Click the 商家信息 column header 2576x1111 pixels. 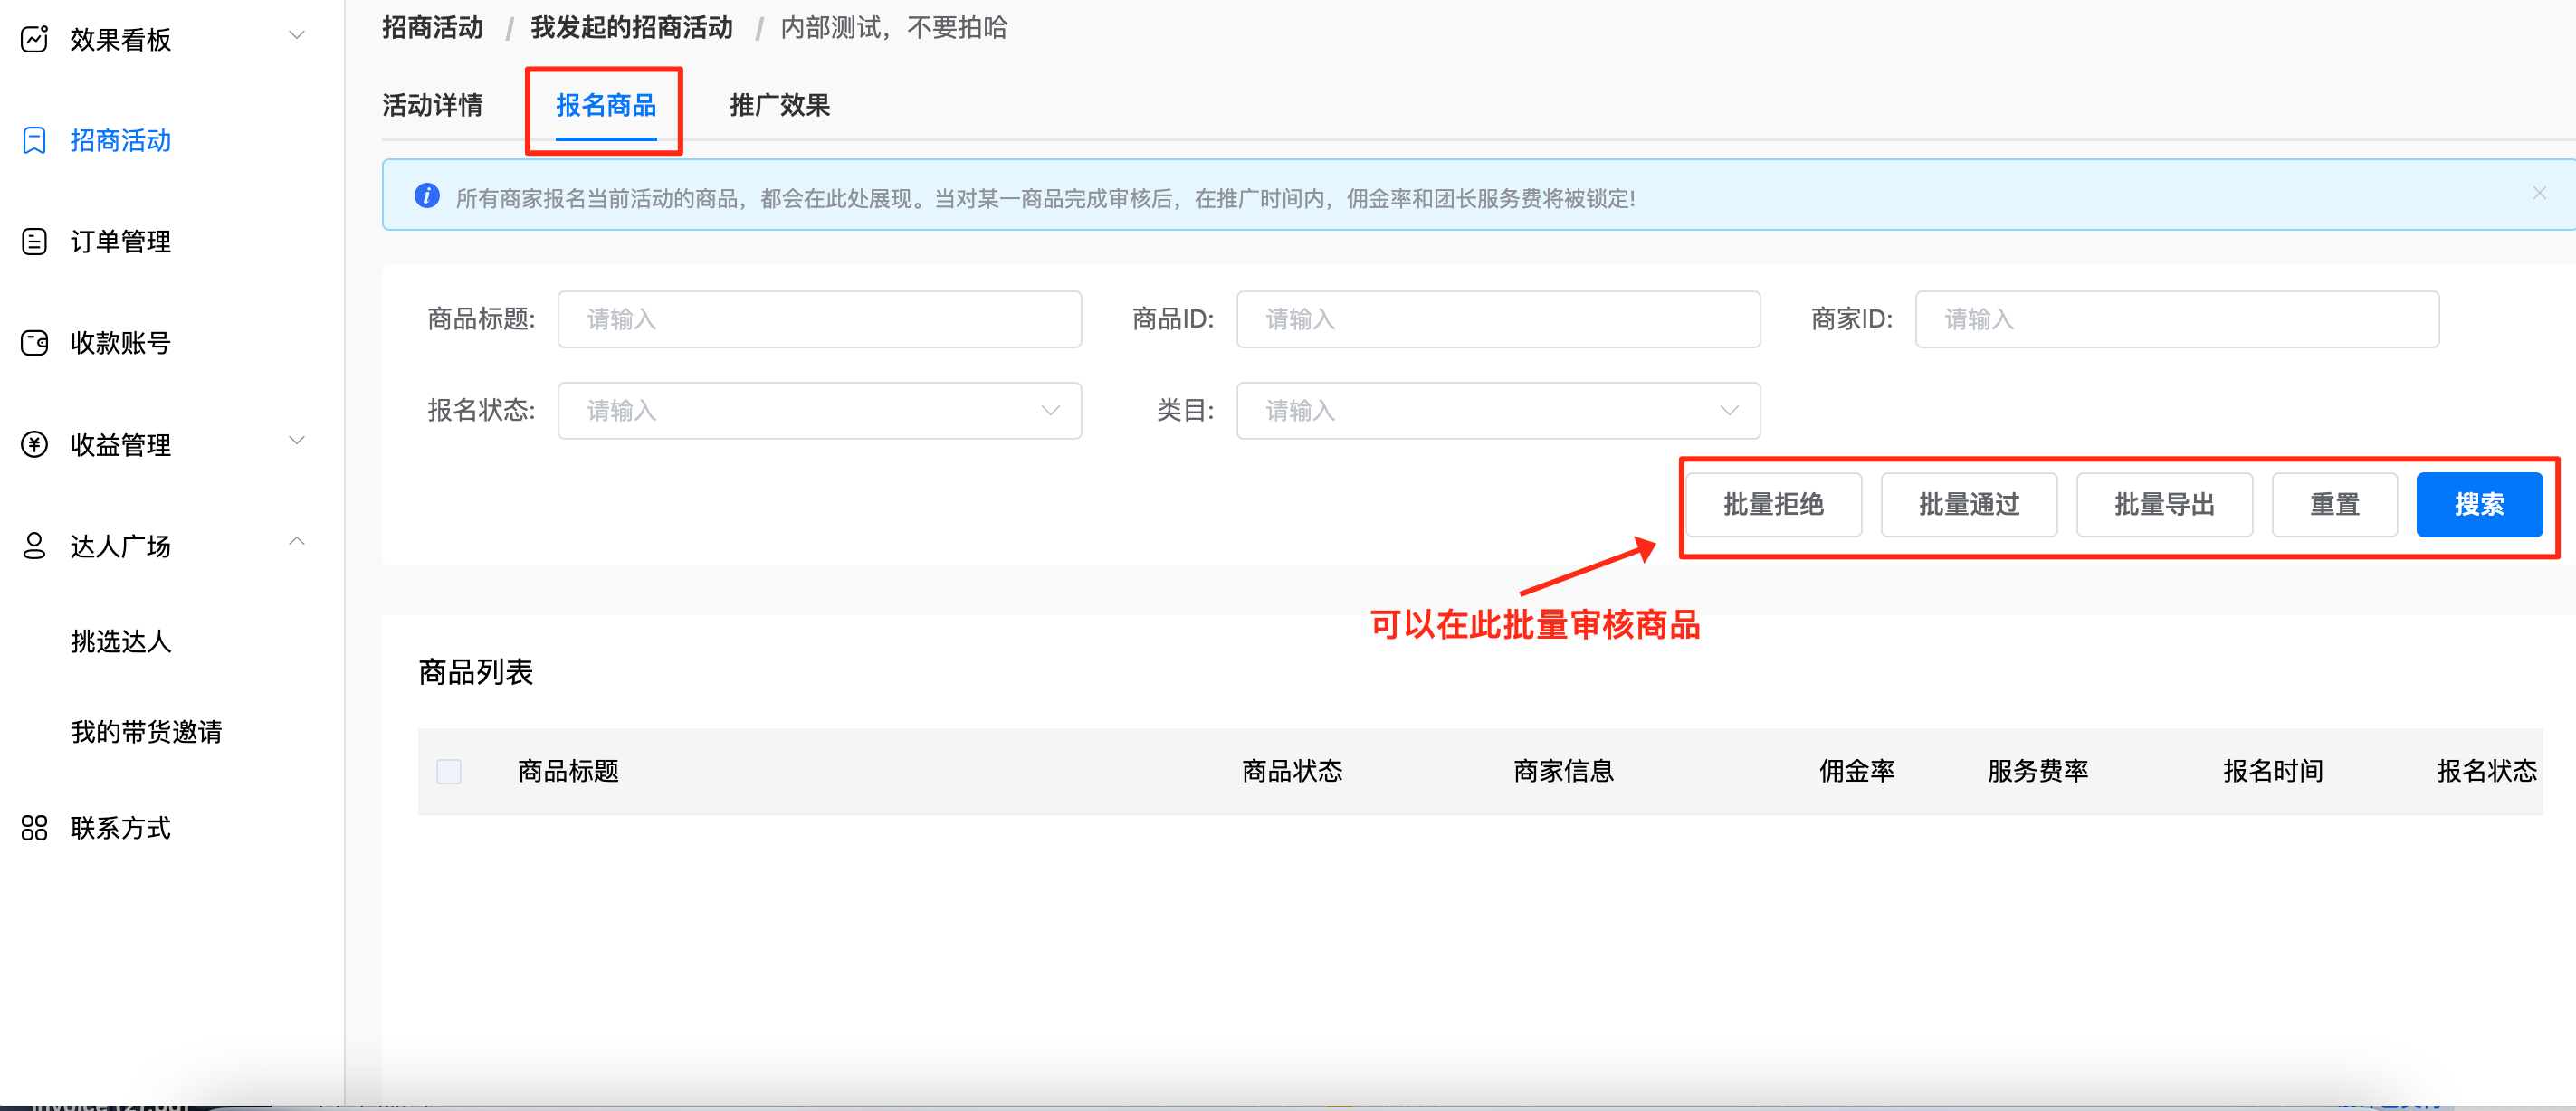click(1564, 771)
